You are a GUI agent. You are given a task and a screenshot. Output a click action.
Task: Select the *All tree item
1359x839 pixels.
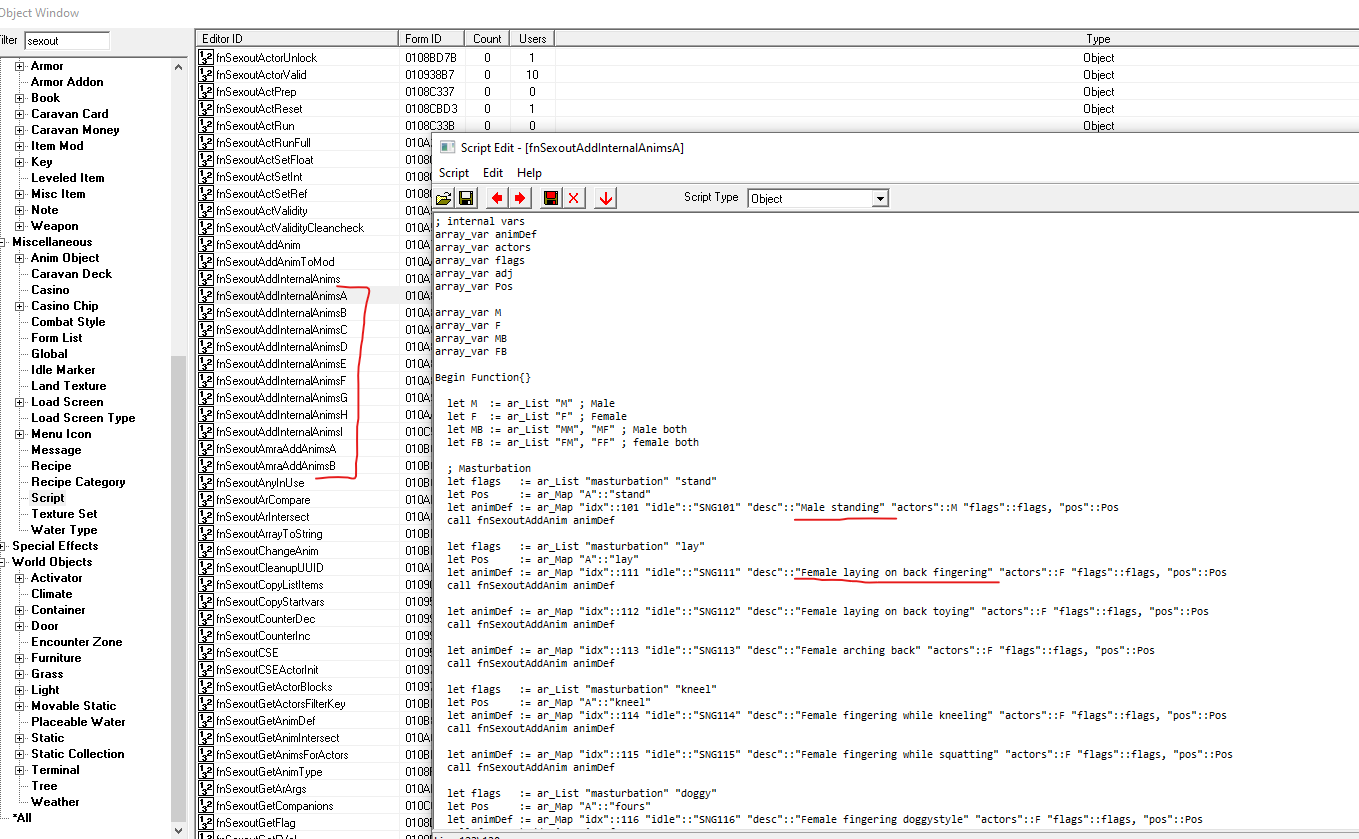pyautogui.click(x=22, y=818)
